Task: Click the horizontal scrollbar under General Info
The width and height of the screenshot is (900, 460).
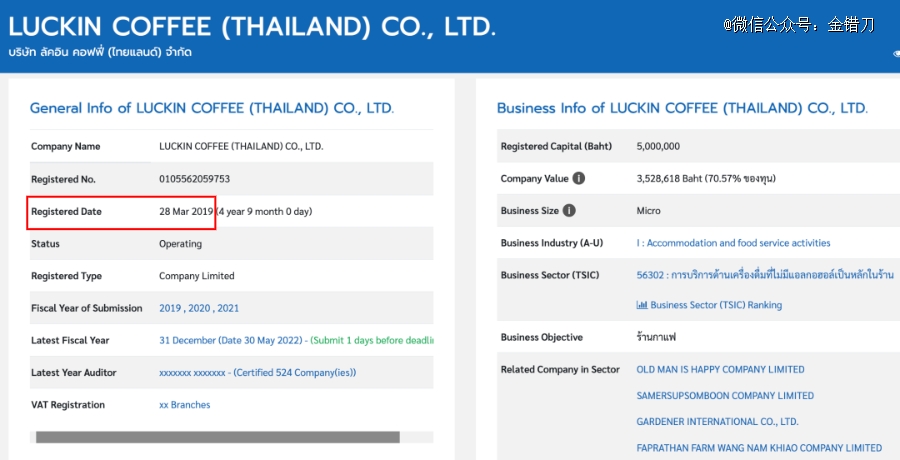Action: (218, 438)
